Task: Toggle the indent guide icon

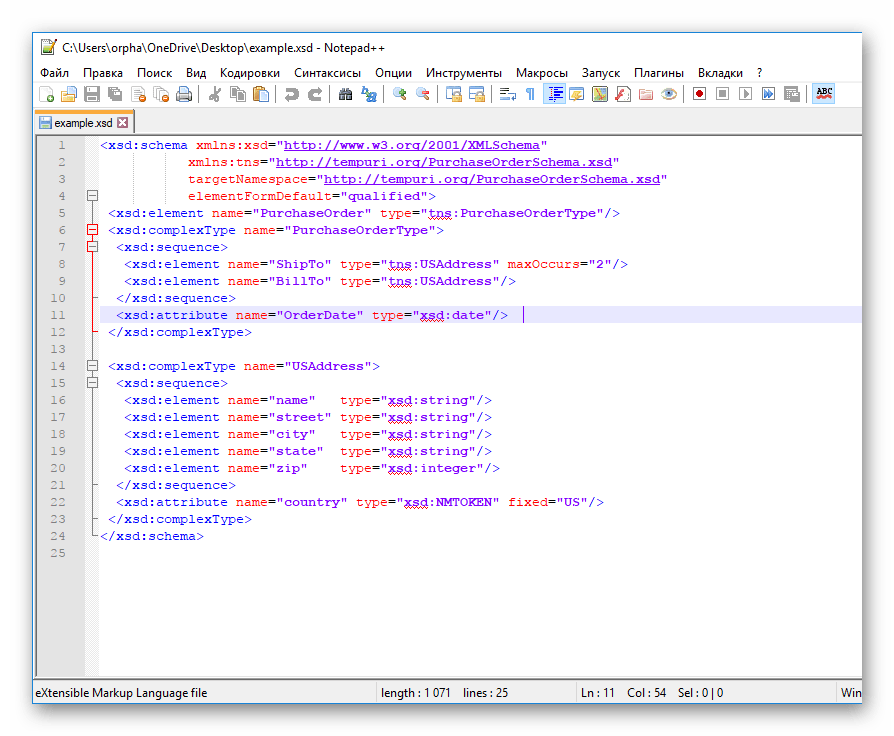Action: click(554, 94)
